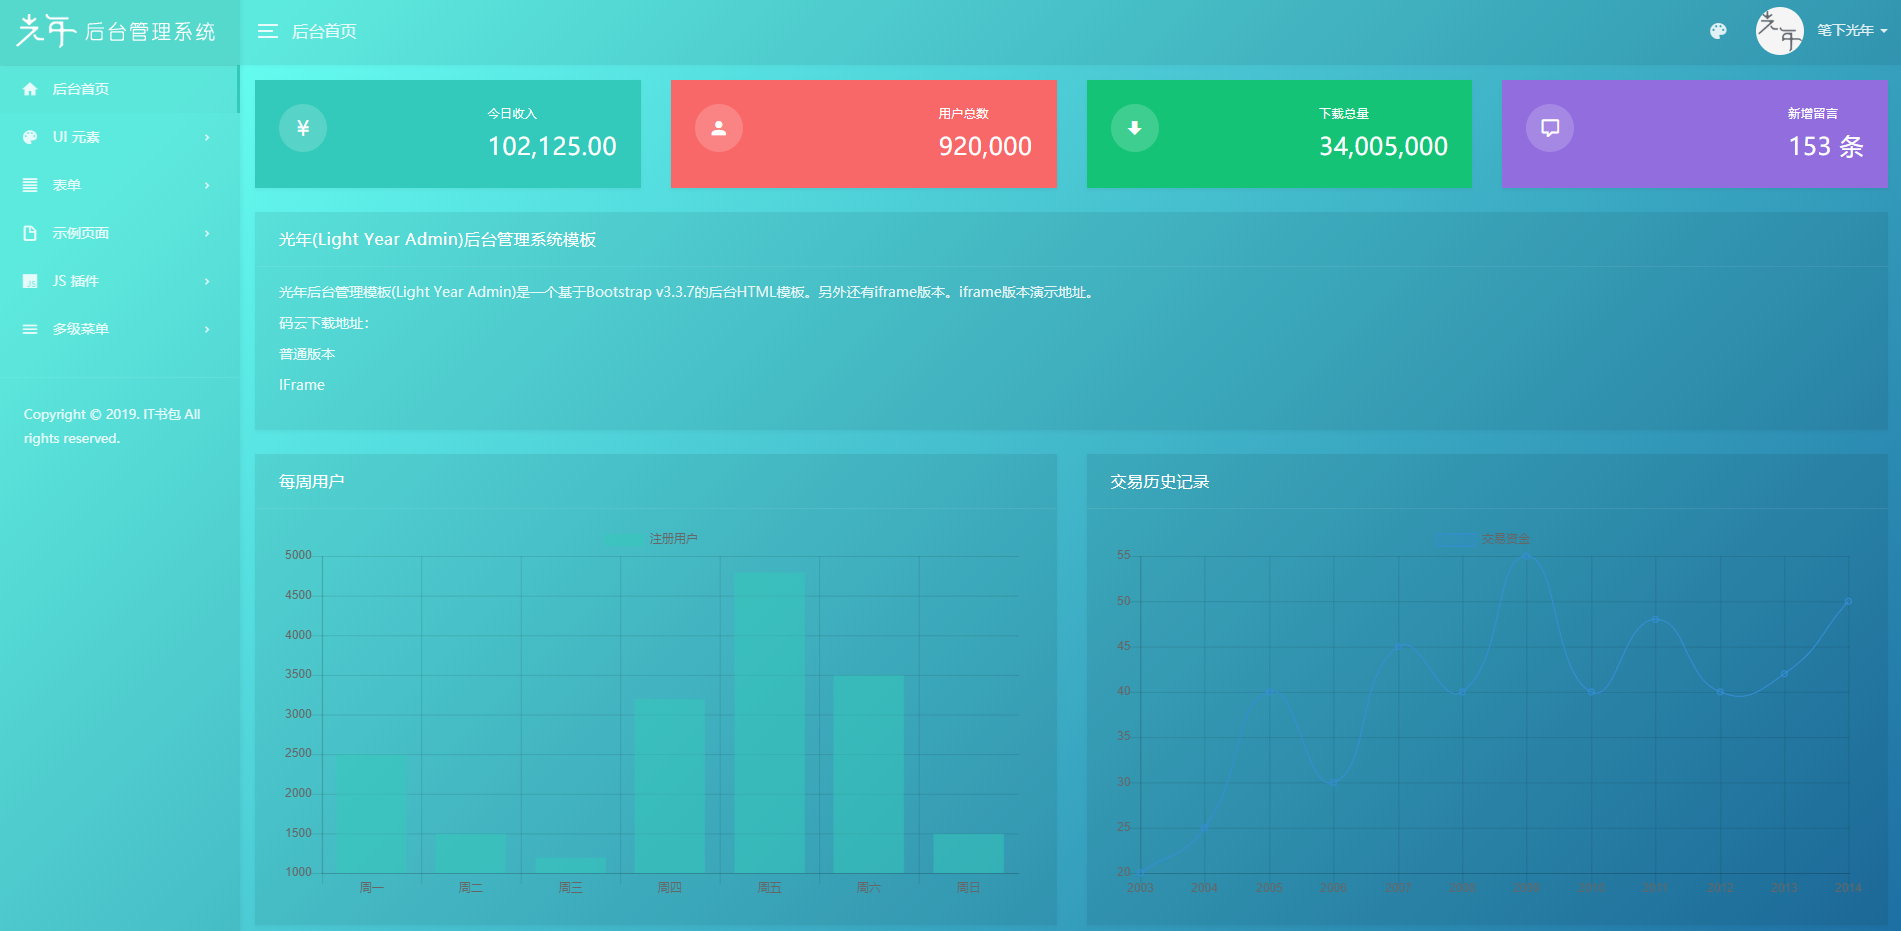Image resolution: width=1901 pixels, height=931 pixels.
Task: Click the home icon beside 后台首页
Action: (x=30, y=89)
